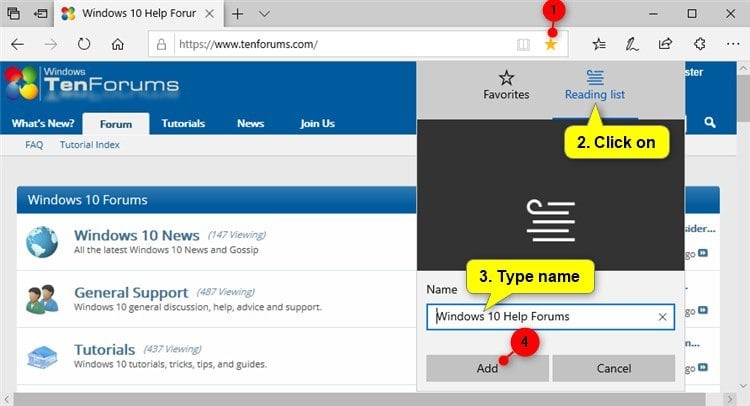Open the Favorites hub icon
750x406 pixels.
coord(599,44)
